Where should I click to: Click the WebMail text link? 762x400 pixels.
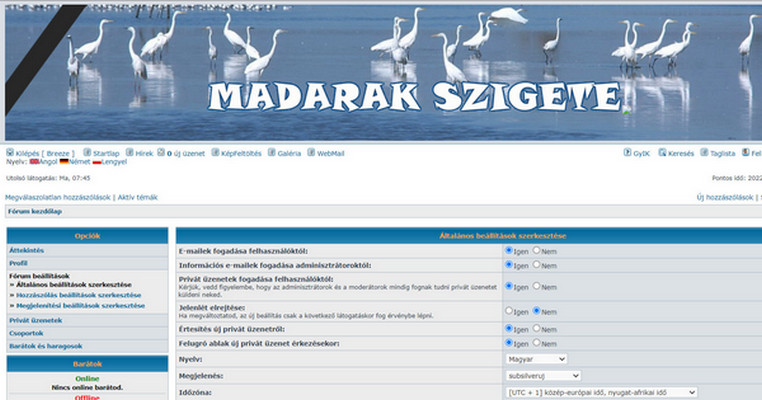(330, 154)
